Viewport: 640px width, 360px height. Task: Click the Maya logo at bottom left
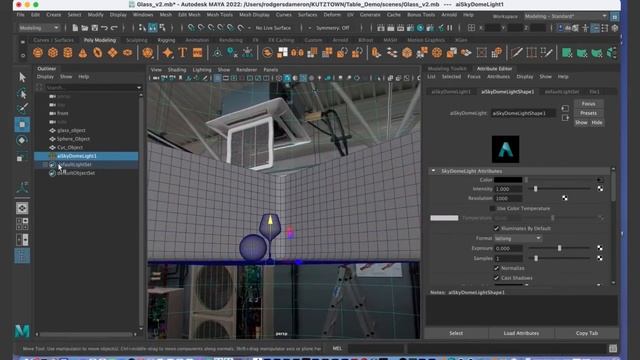pos(22,330)
